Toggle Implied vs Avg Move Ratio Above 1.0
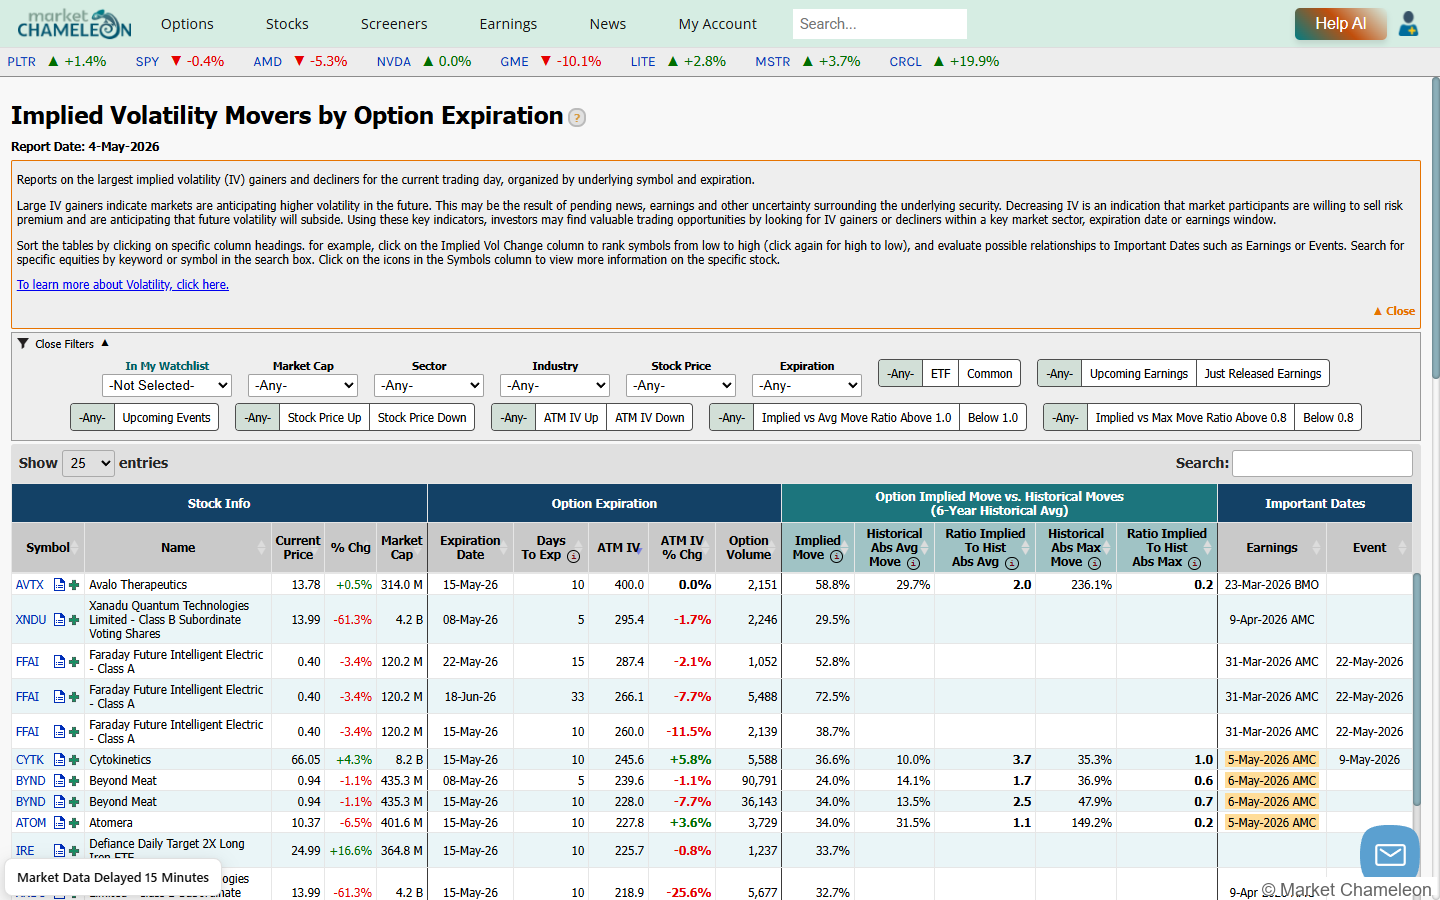Viewport: 1440px width, 900px height. coord(856,417)
